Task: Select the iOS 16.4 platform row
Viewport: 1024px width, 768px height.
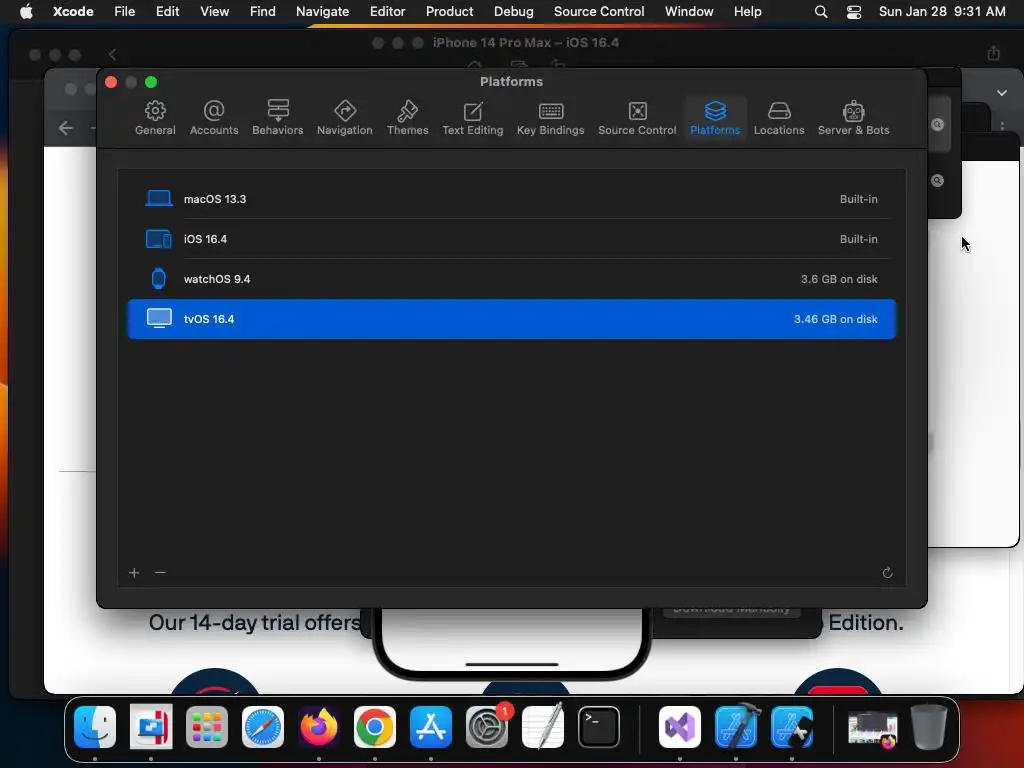Action: (511, 239)
